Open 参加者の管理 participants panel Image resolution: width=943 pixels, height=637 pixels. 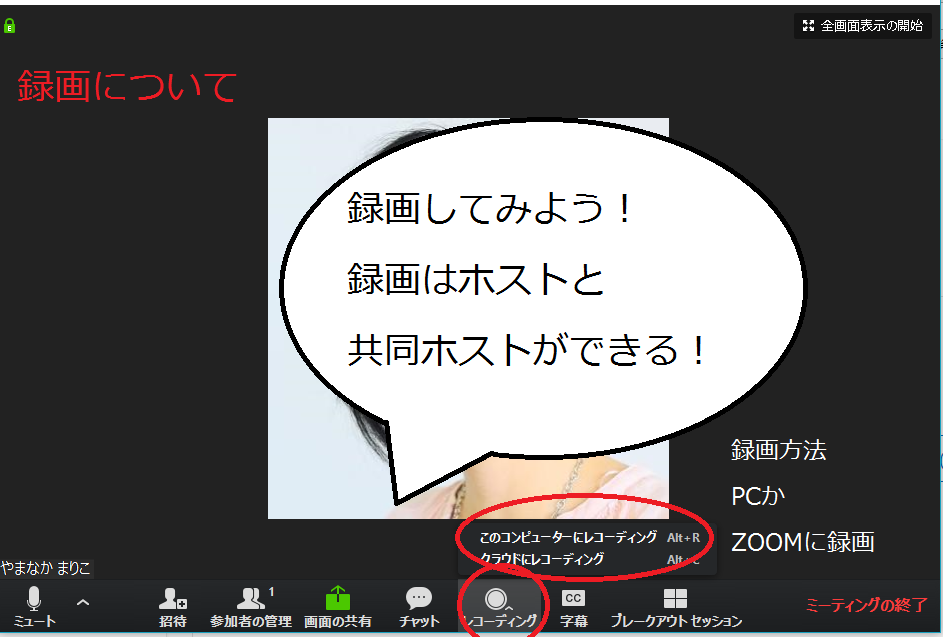(x=251, y=607)
